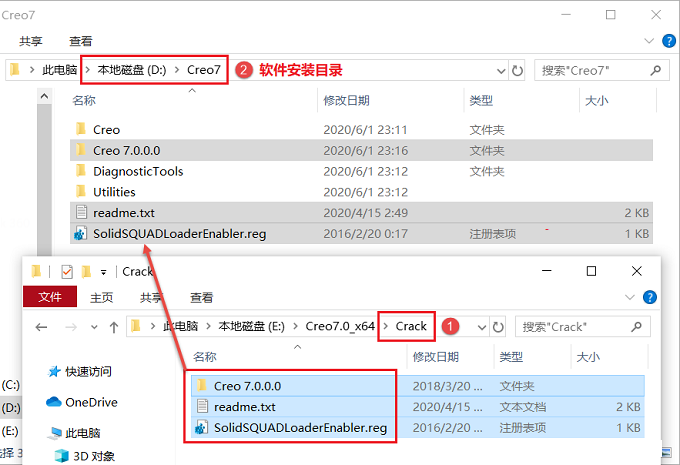Click the readme.txt file icon in Creo7 window
The height and width of the screenshot is (465, 680).
[81, 212]
